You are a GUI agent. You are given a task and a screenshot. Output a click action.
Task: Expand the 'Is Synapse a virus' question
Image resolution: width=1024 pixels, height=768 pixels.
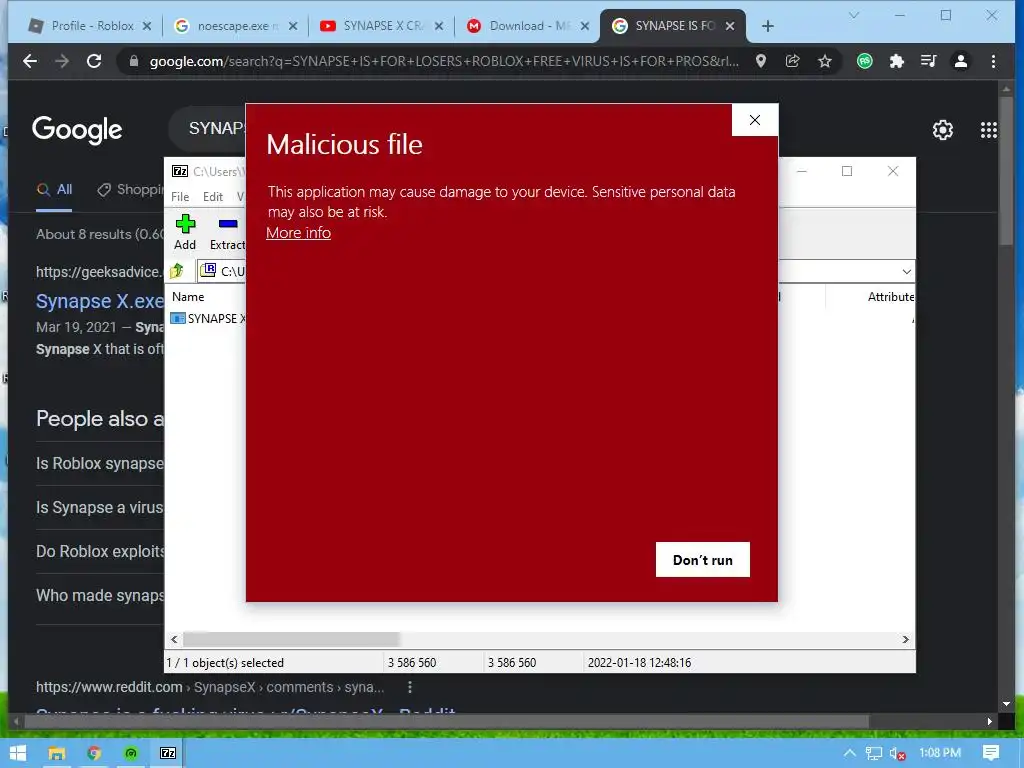tap(100, 507)
